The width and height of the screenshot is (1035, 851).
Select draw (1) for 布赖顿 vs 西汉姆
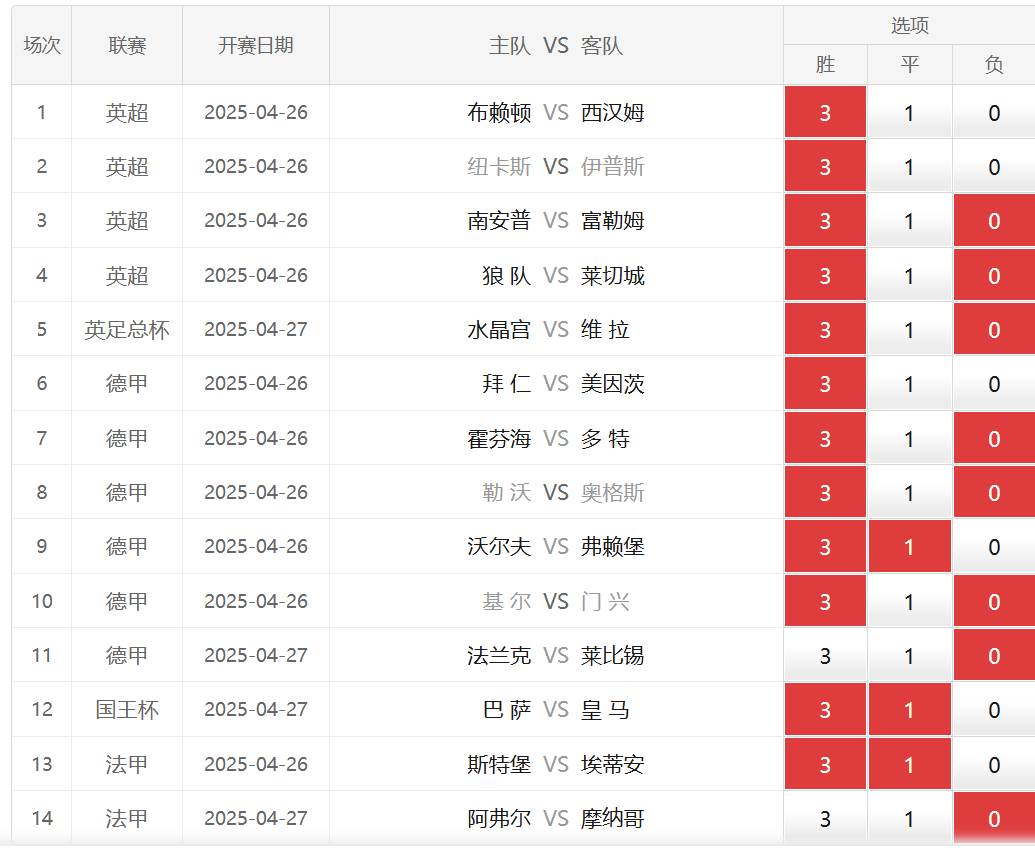(x=909, y=113)
